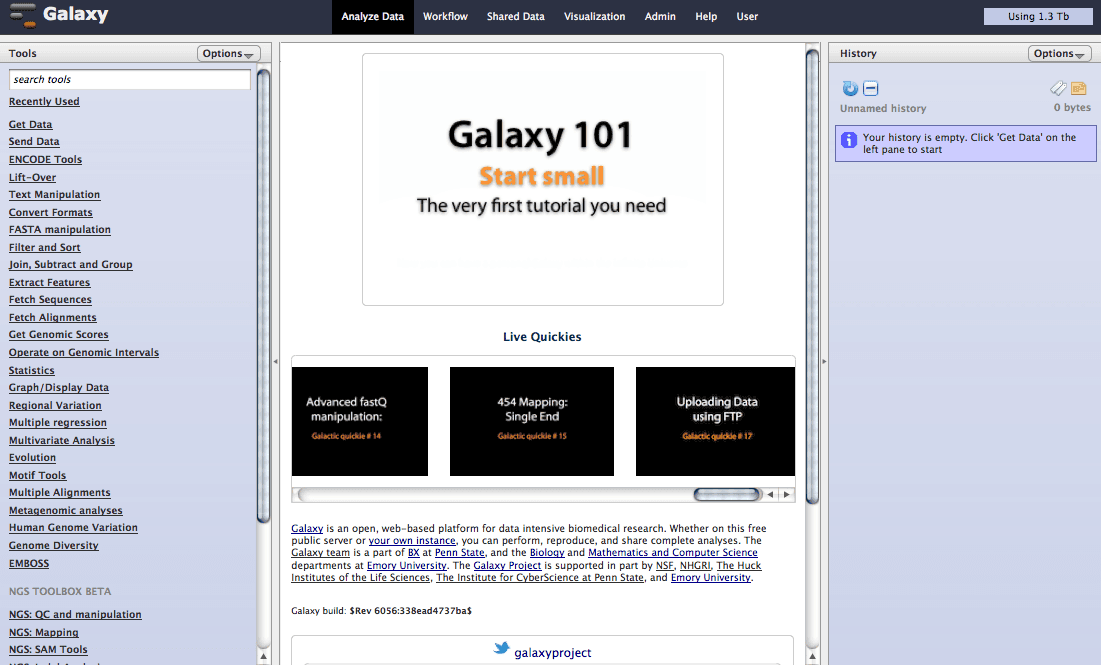Collapse all datasets with the minus icon
This screenshot has height=665, width=1101.
871,88
